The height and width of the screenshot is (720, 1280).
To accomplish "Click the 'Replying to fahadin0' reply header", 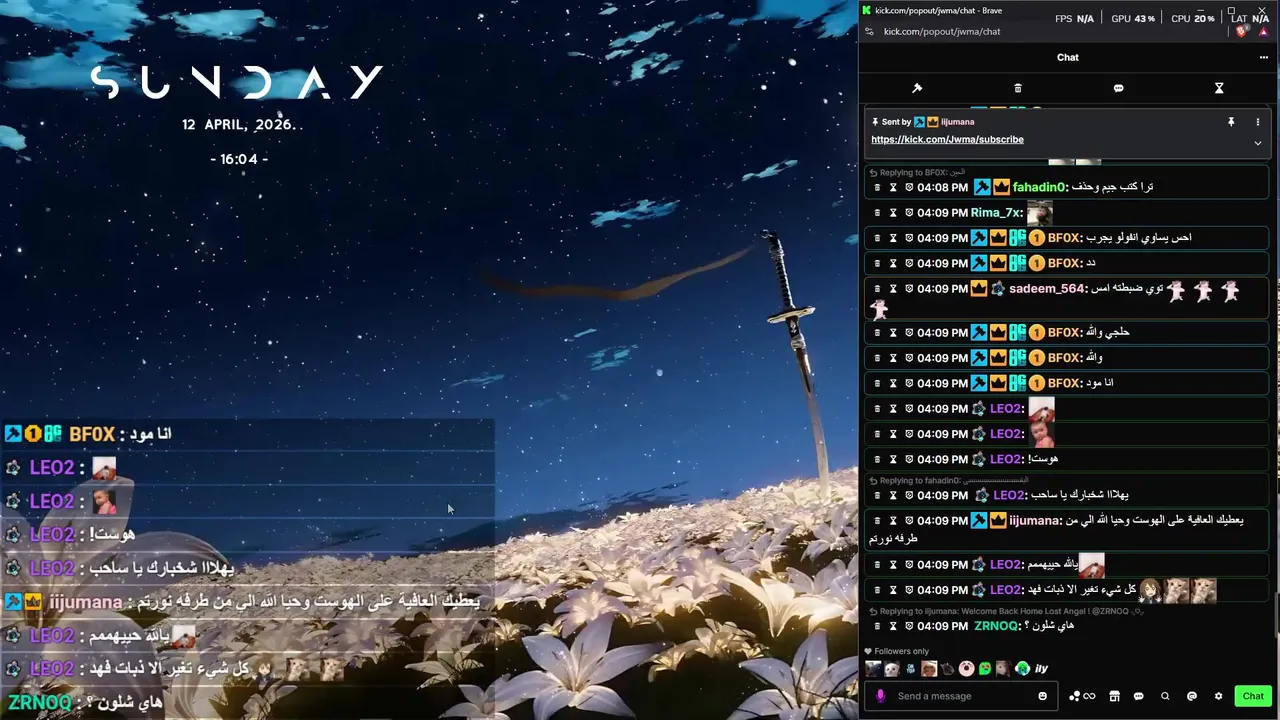I will (948, 481).
